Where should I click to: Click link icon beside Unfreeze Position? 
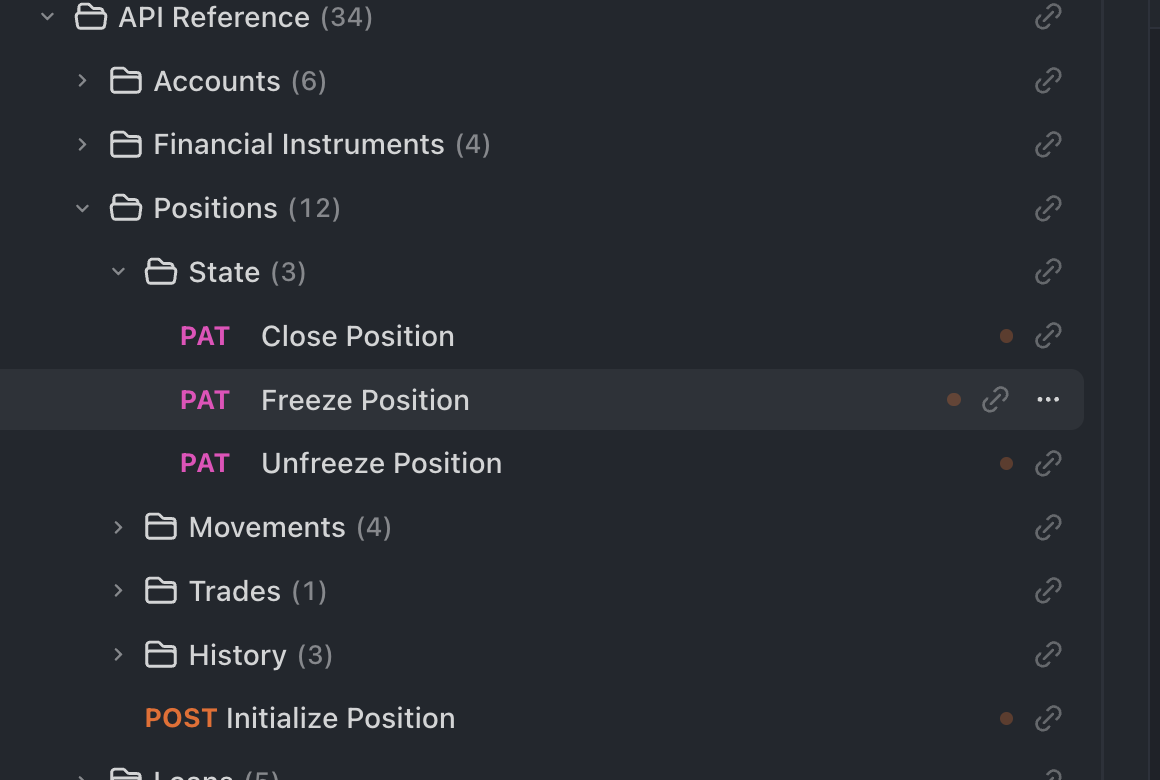click(1047, 463)
